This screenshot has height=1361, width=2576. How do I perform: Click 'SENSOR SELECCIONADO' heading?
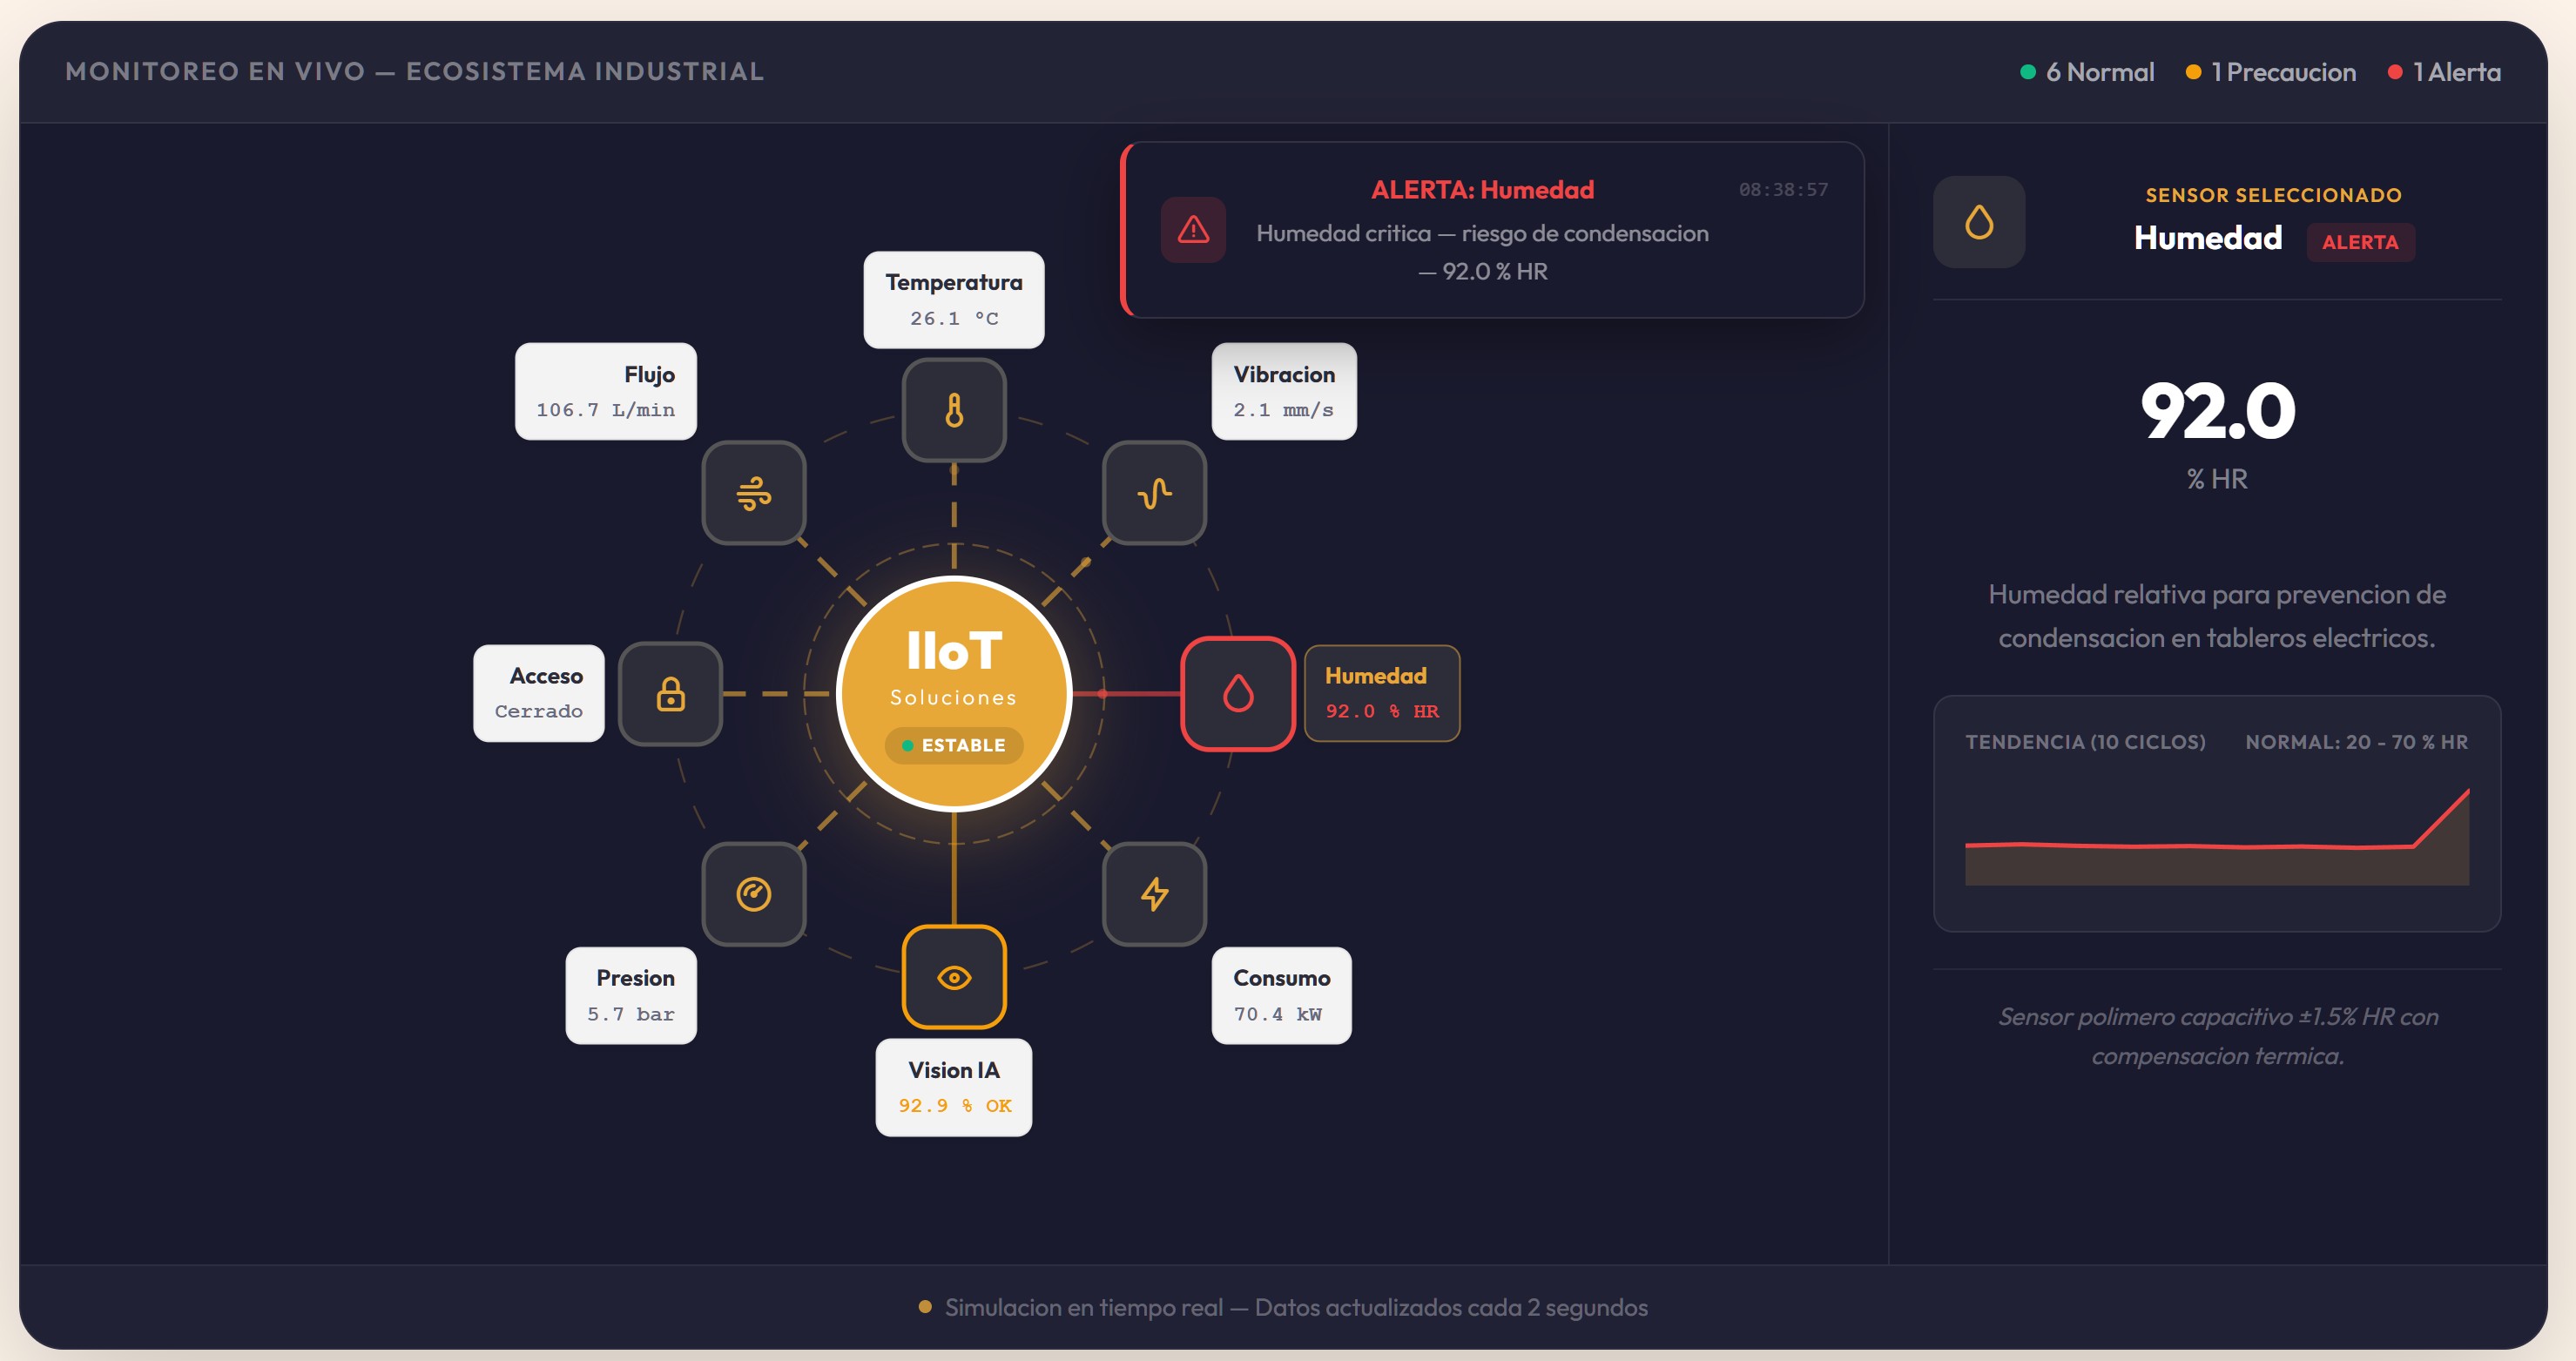[2273, 195]
